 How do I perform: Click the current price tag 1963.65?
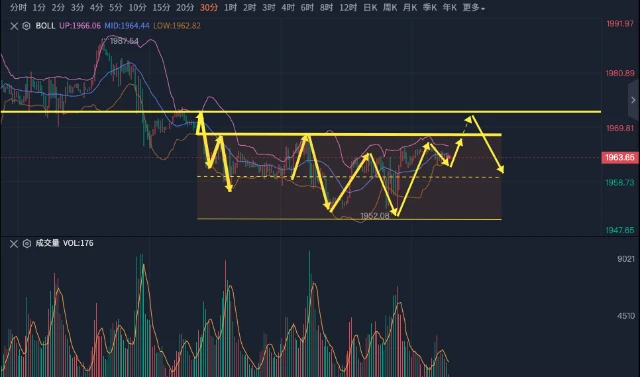click(620, 157)
